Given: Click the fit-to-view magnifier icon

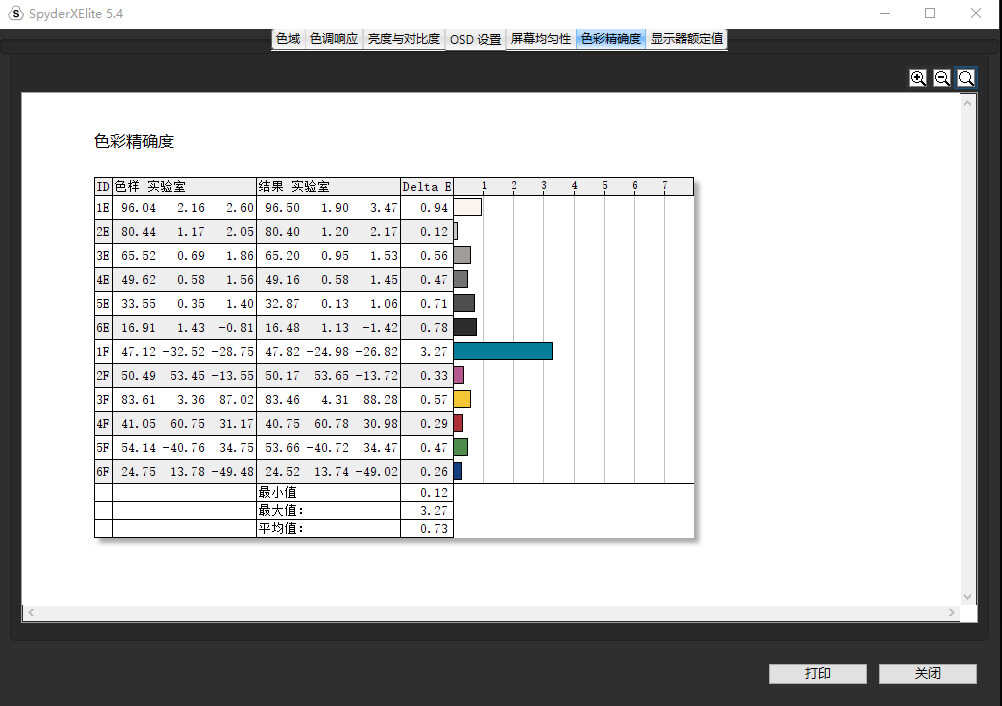Looking at the screenshot, I should pyautogui.click(x=966, y=78).
